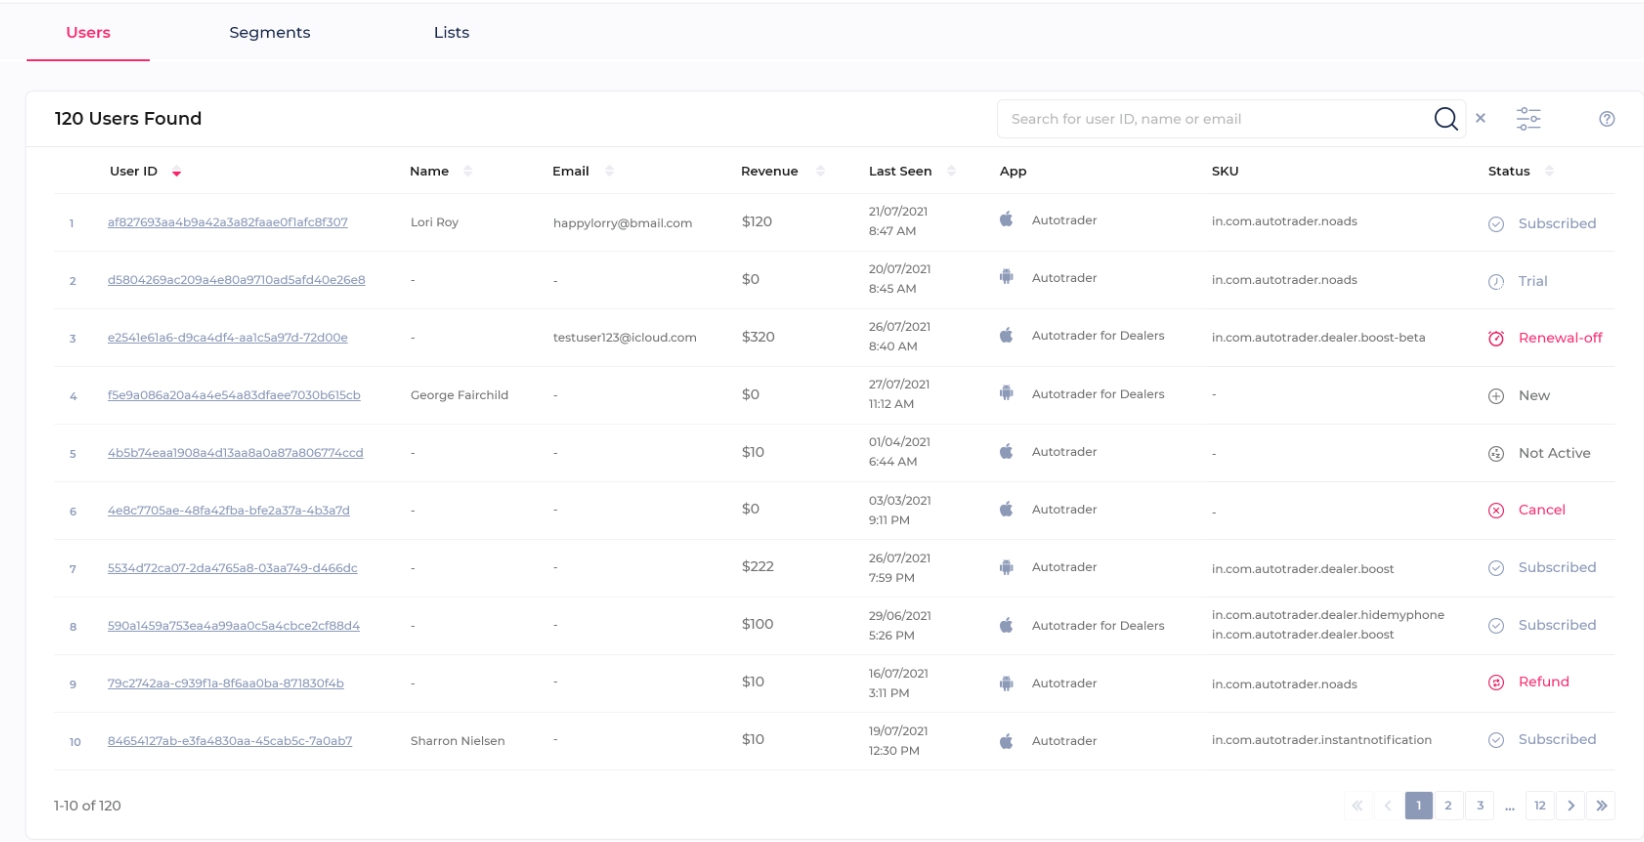Sort the table by Status column
The height and width of the screenshot is (842, 1644).
tap(1548, 171)
